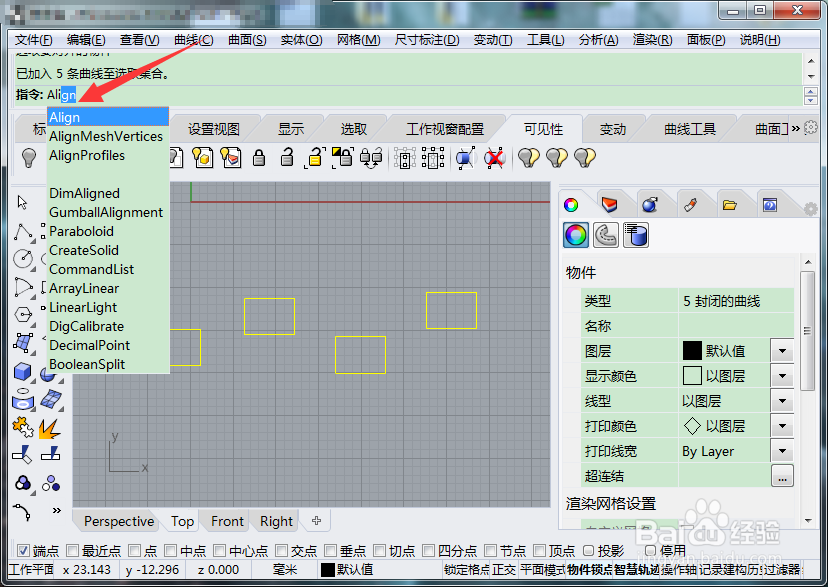Open the panel gear options icon
The height and width of the screenshot is (587, 828).
[x=811, y=209]
